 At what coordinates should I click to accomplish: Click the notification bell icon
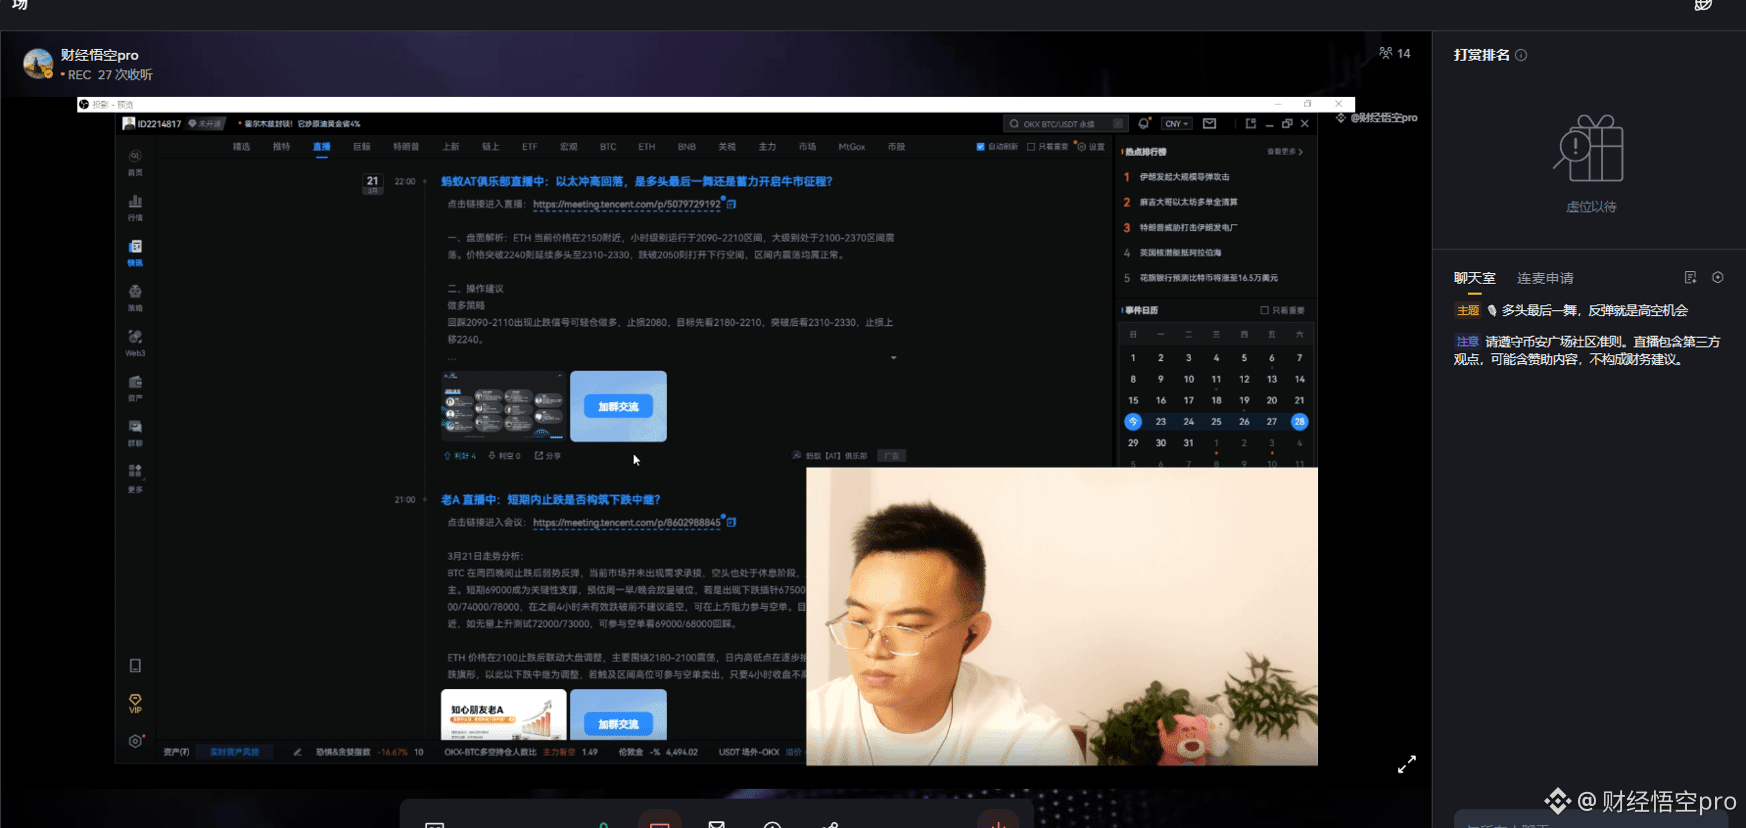pos(1144,124)
